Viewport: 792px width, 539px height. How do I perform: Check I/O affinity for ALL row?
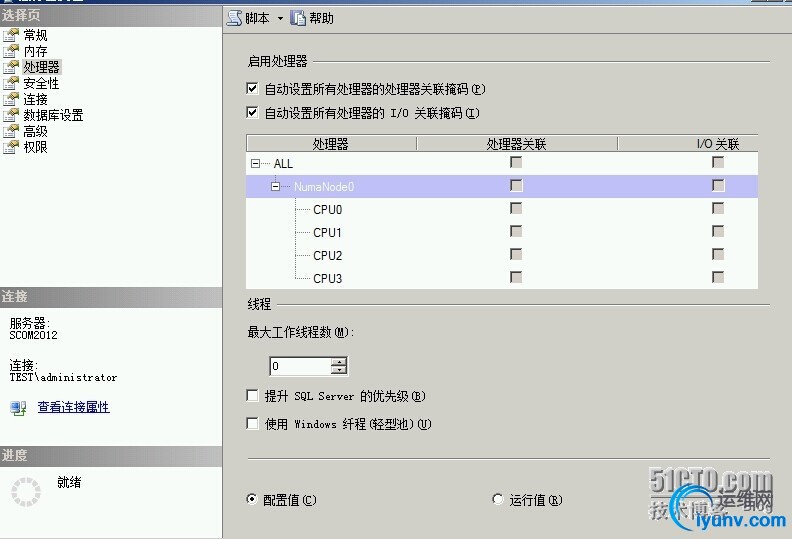pos(718,162)
